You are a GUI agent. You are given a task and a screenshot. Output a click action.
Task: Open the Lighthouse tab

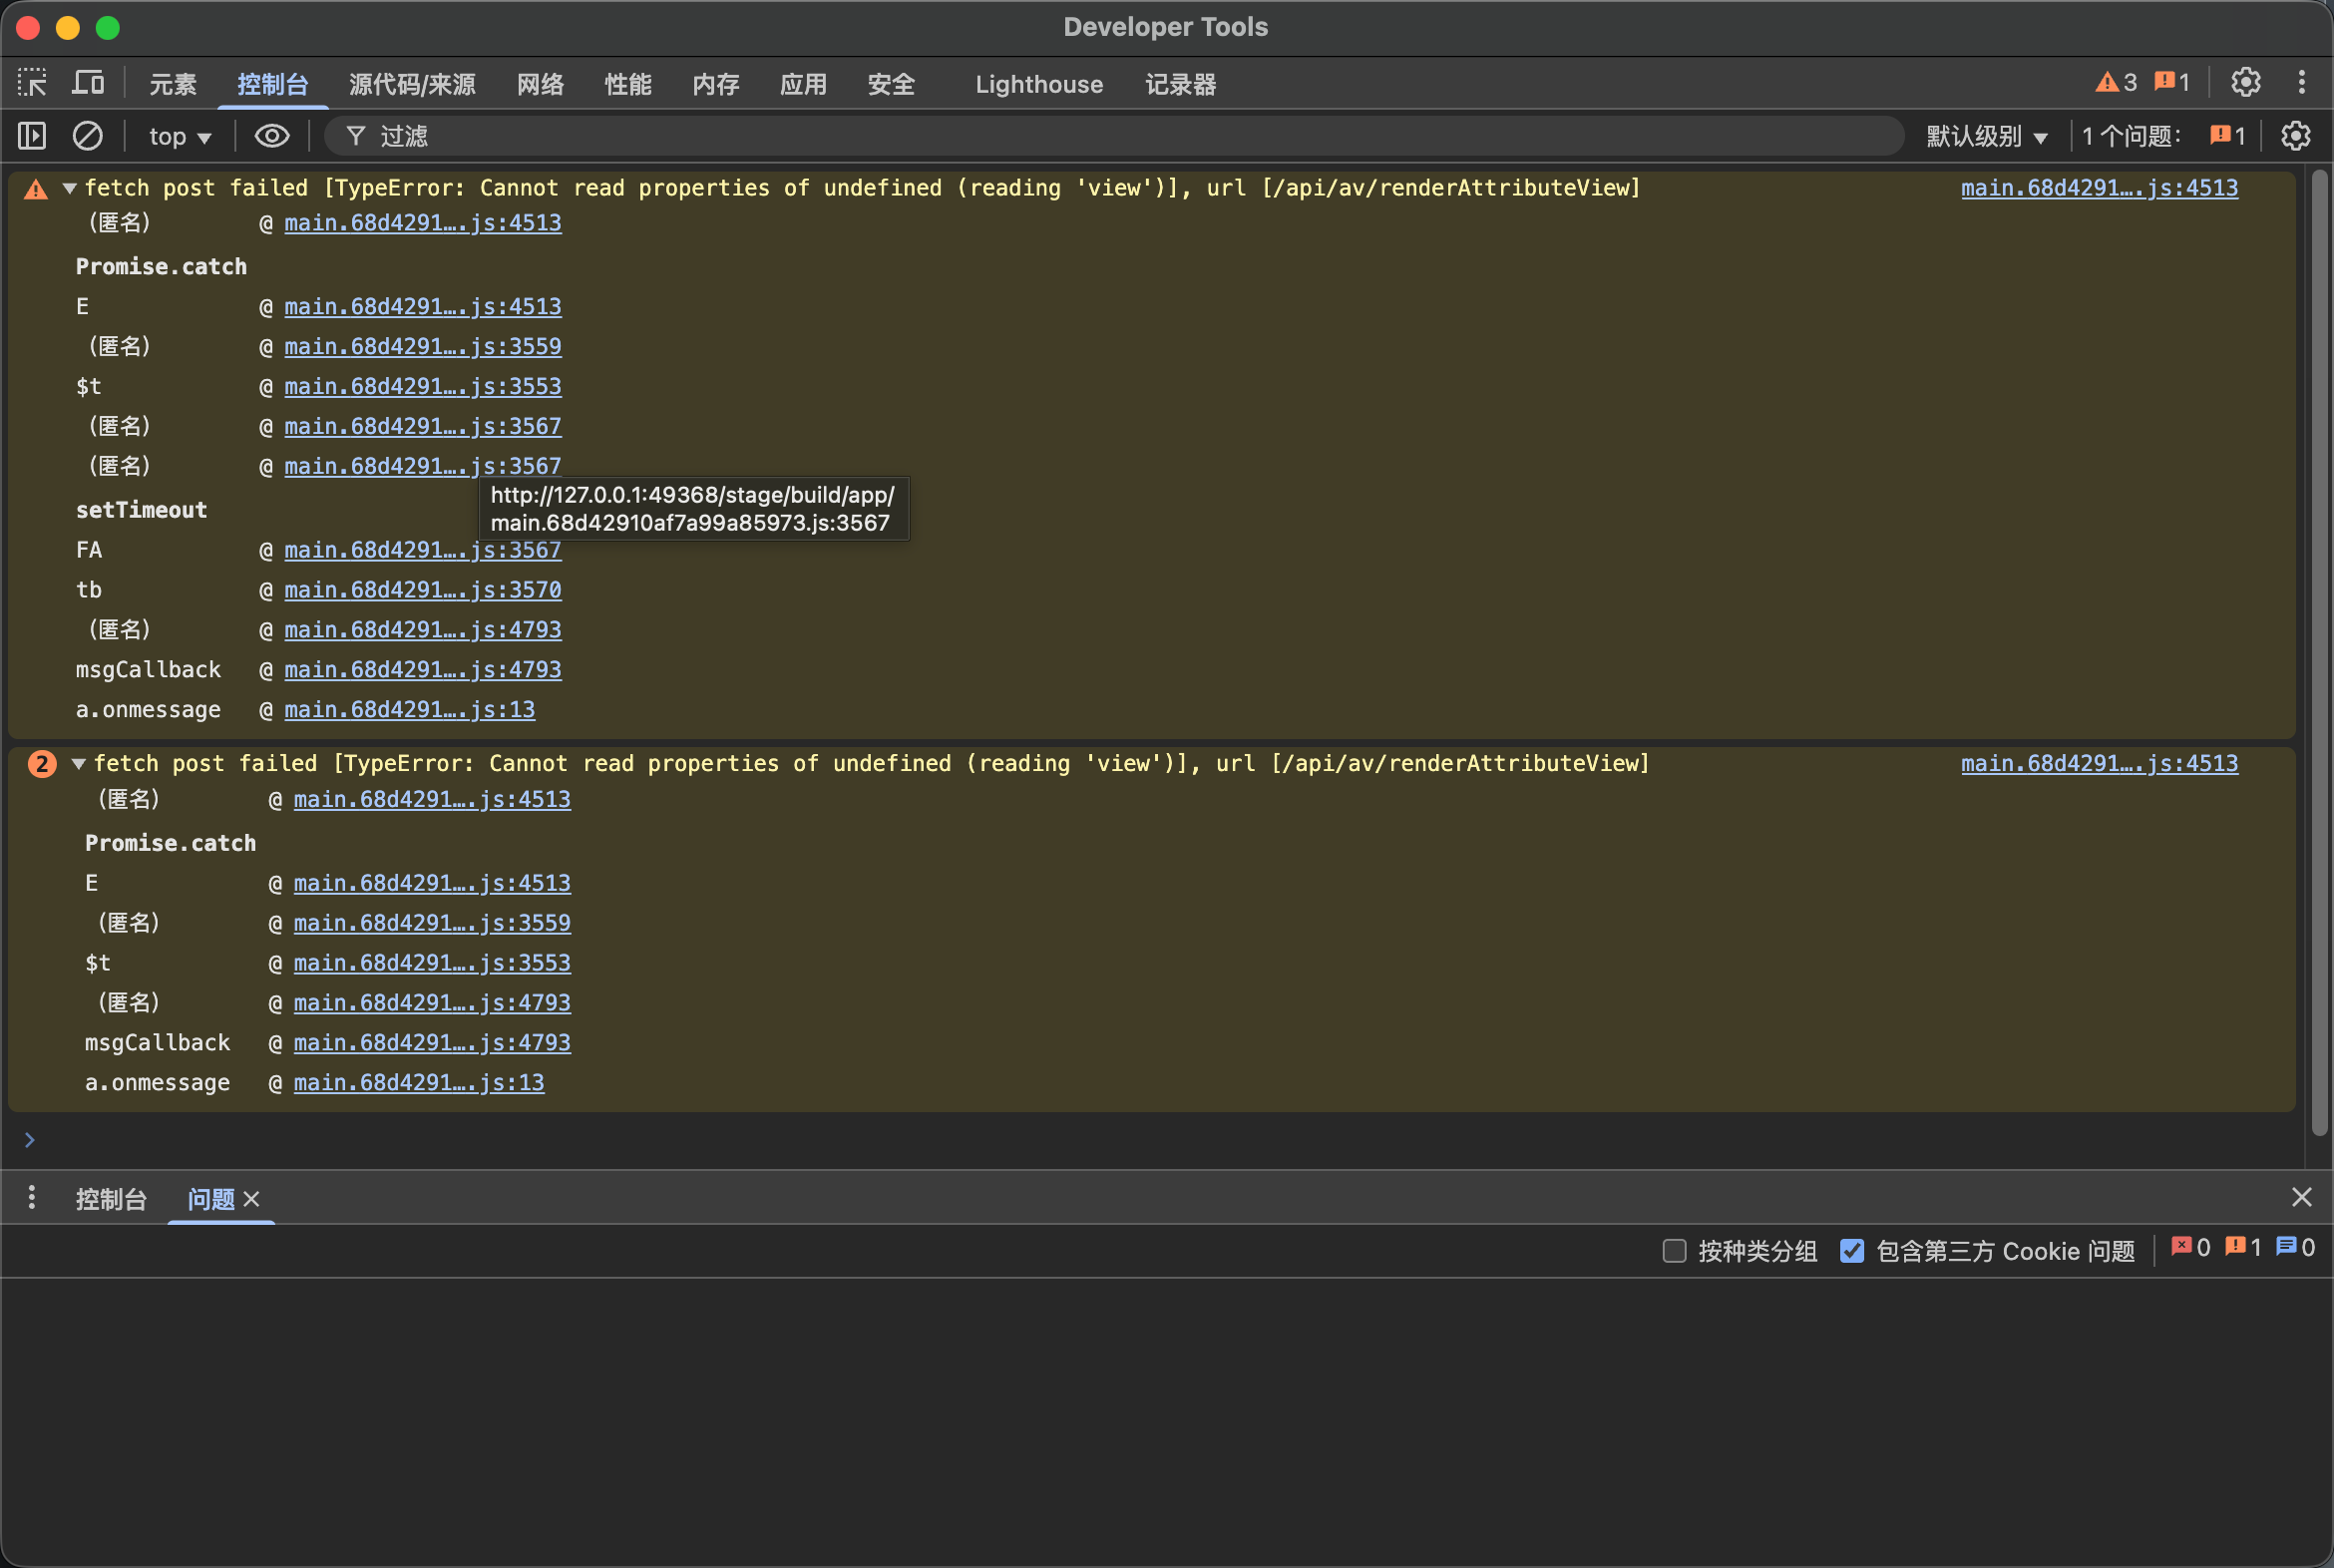pos(1038,84)
